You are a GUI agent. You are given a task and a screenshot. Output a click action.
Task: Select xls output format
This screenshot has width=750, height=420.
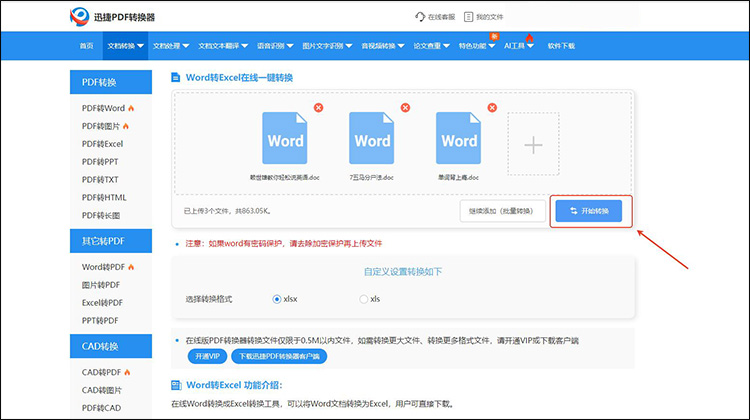[364, 299]
